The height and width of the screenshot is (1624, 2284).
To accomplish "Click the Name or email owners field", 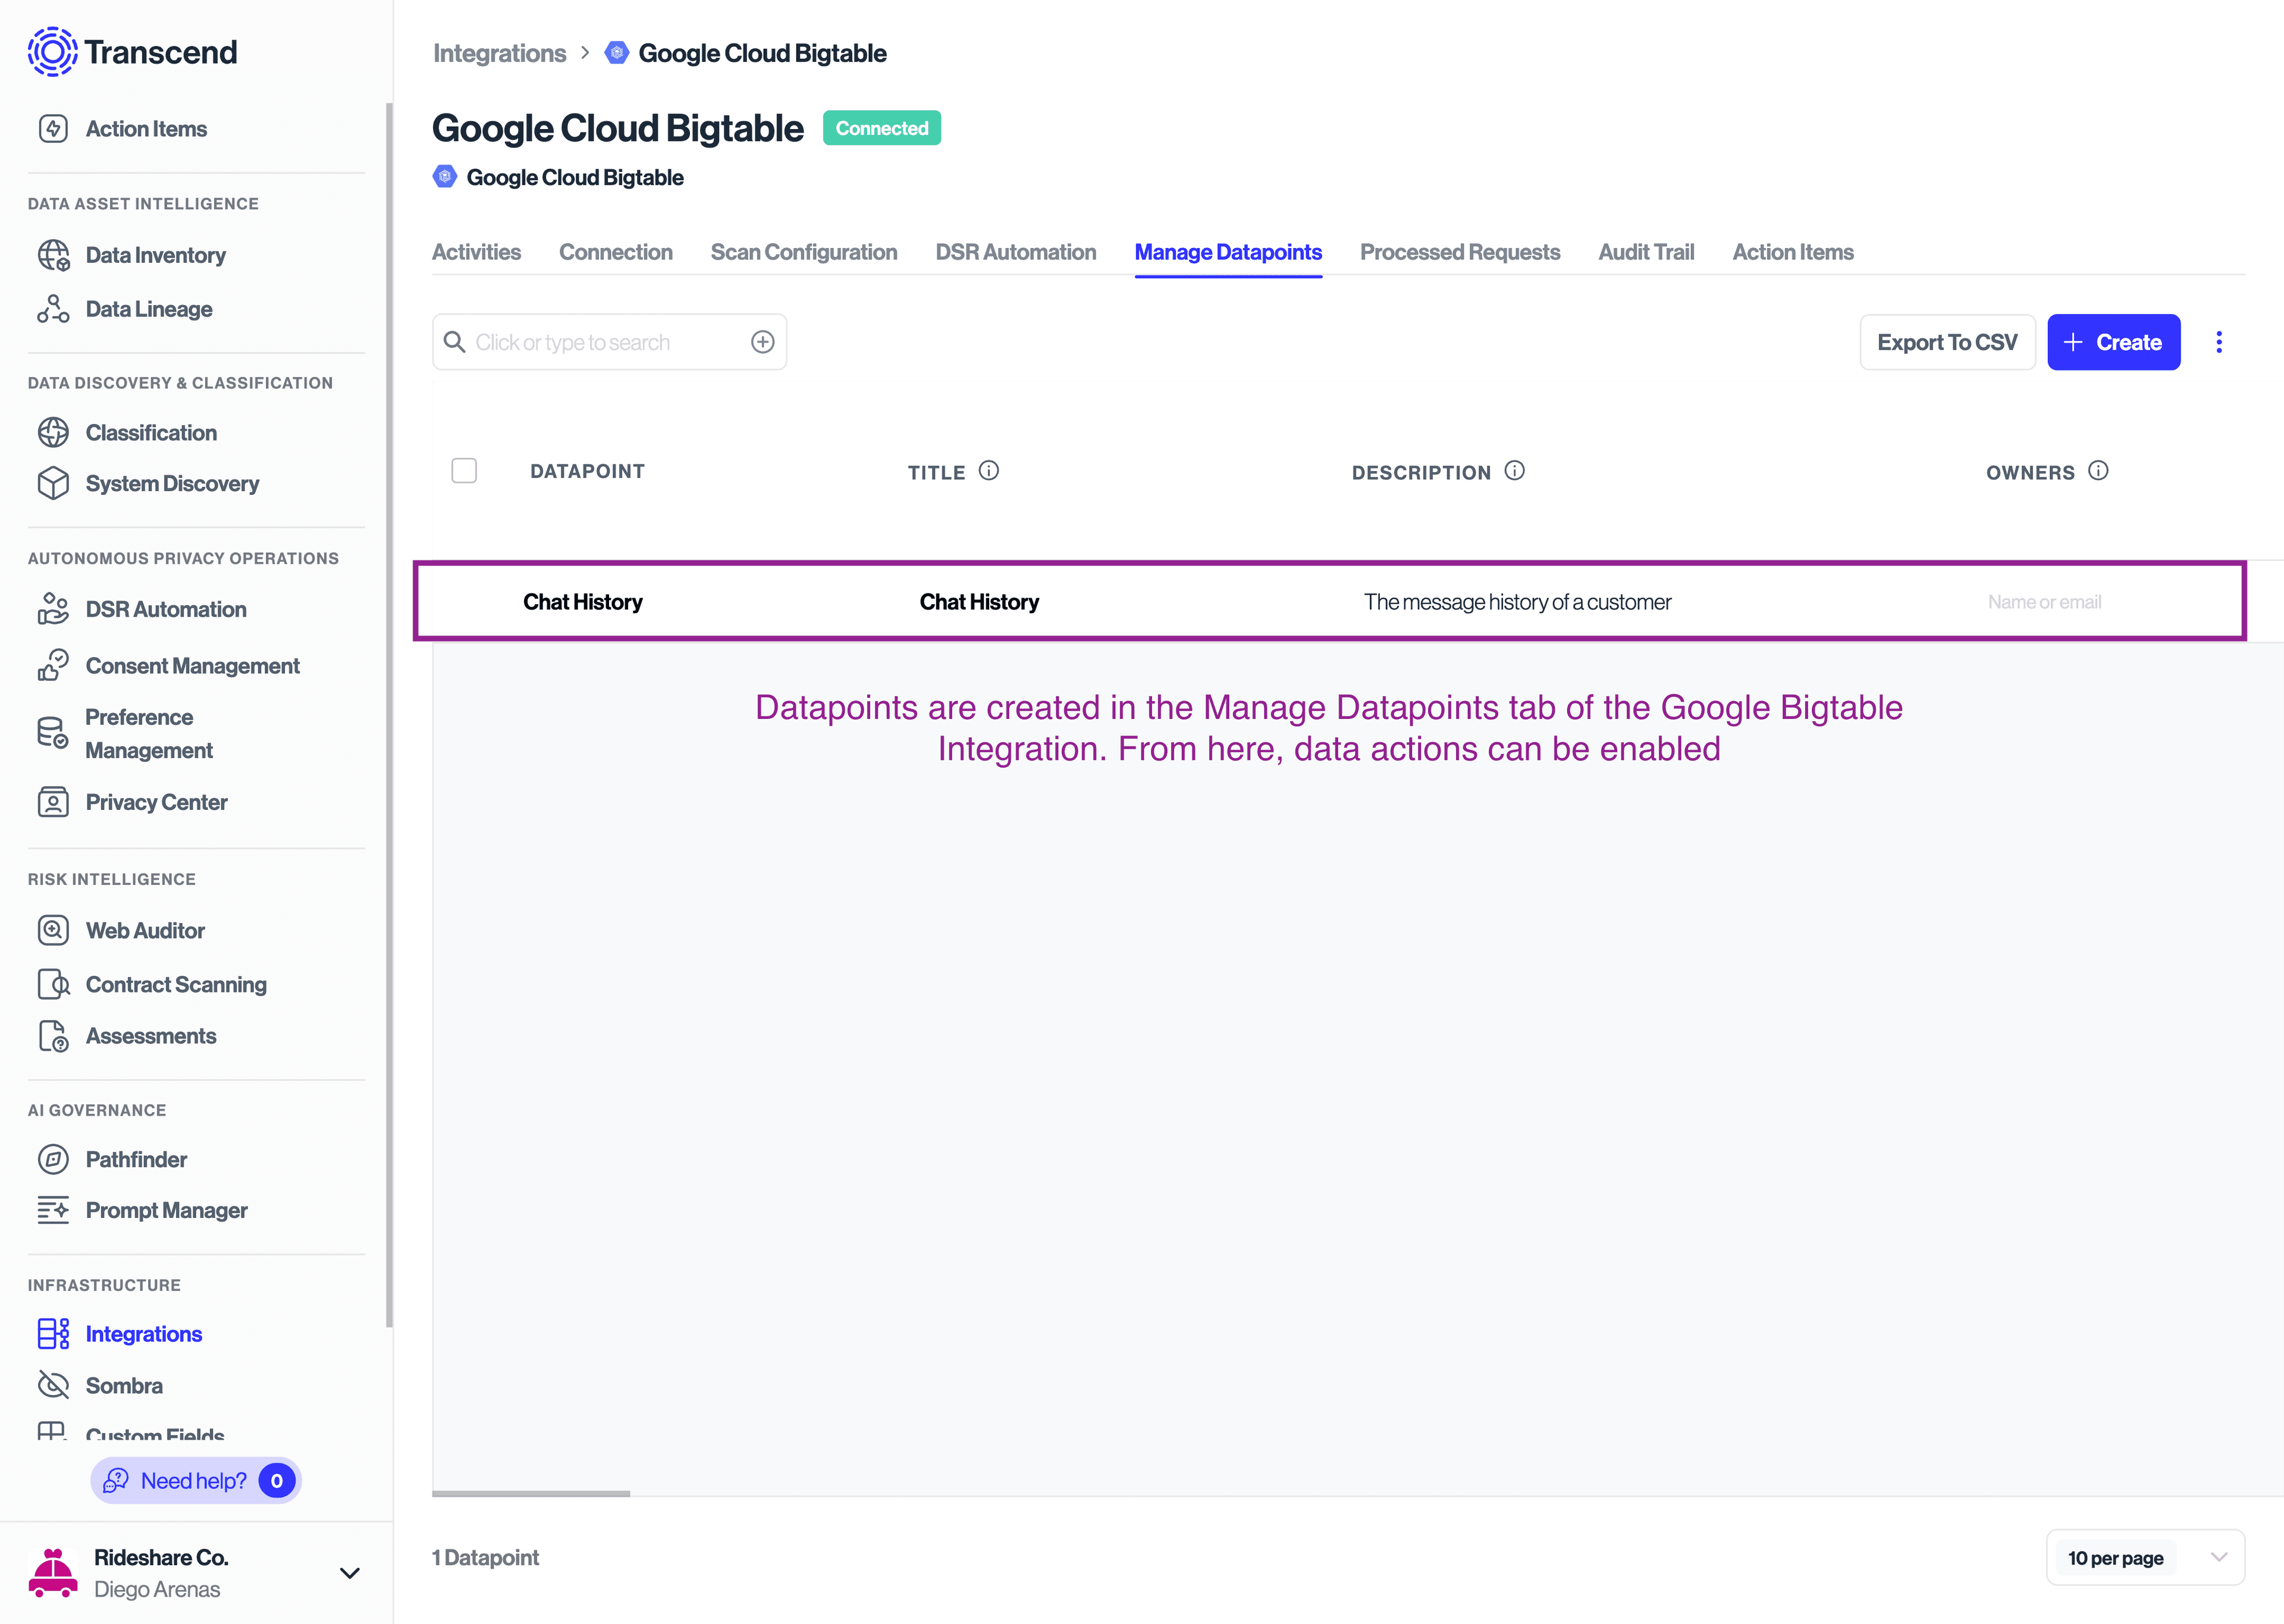I will [2044, 602].
